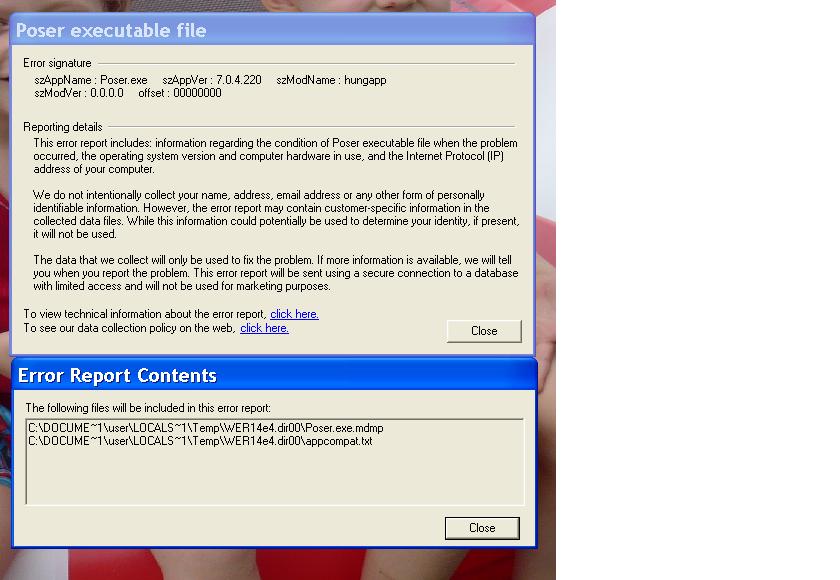This screenshot has height=580, width=840.
Task: Click the following files will be included label
Action: 148,408
